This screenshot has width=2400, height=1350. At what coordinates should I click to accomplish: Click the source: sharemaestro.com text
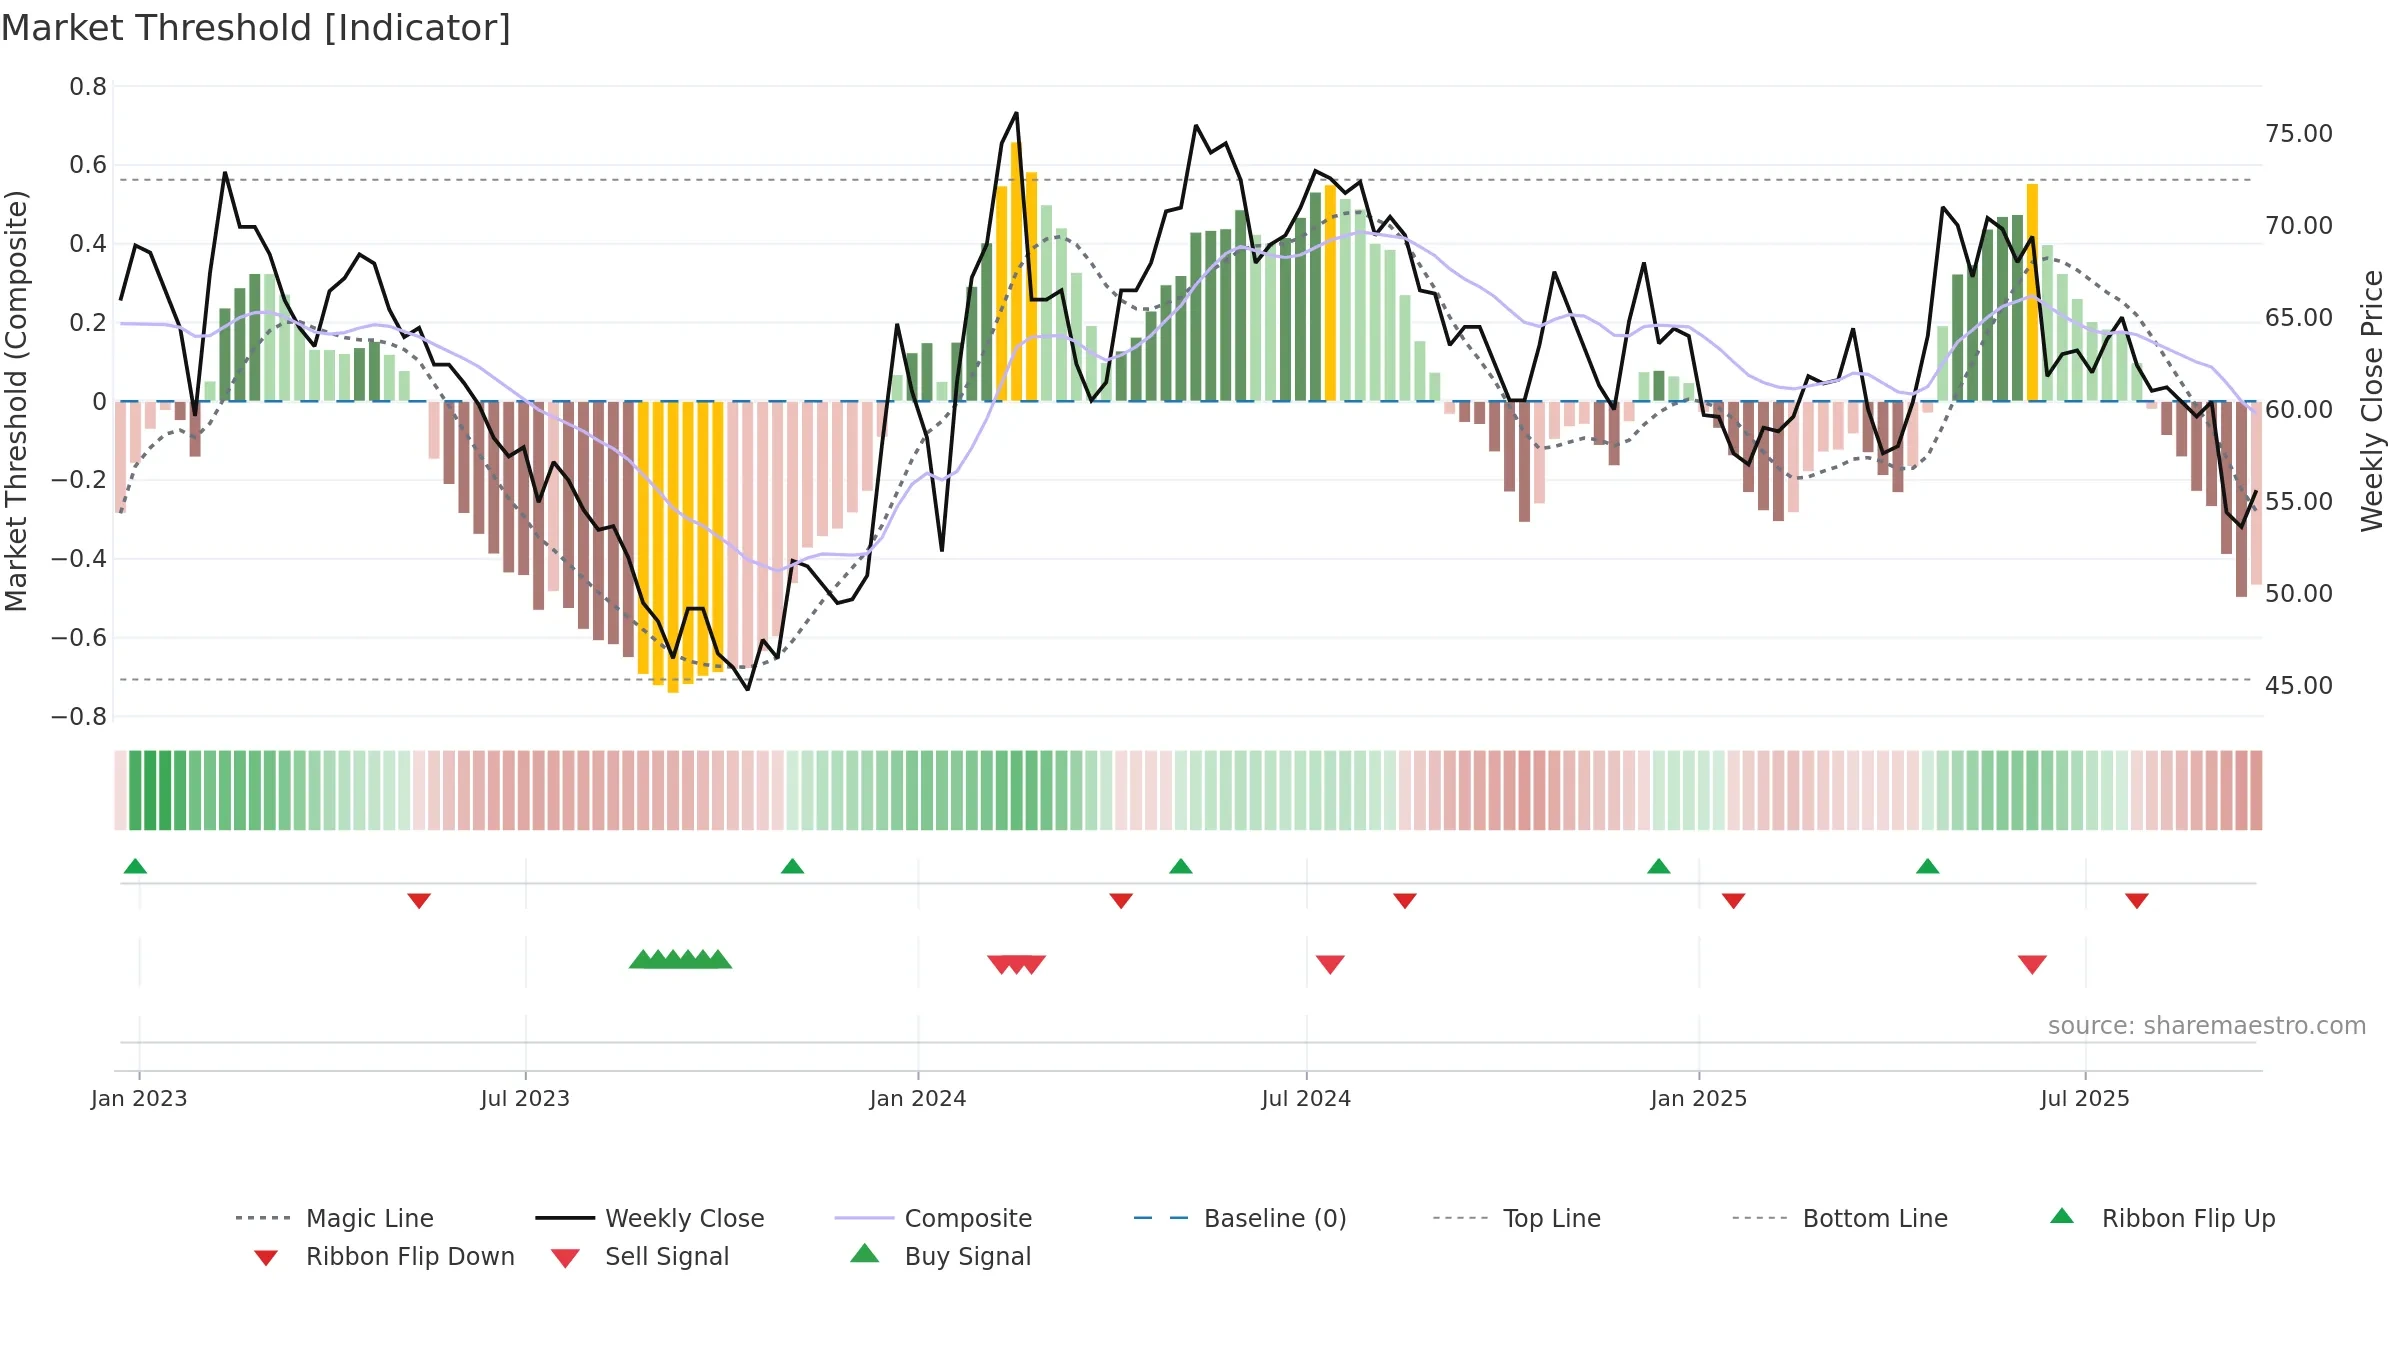click(2207, 1026)
